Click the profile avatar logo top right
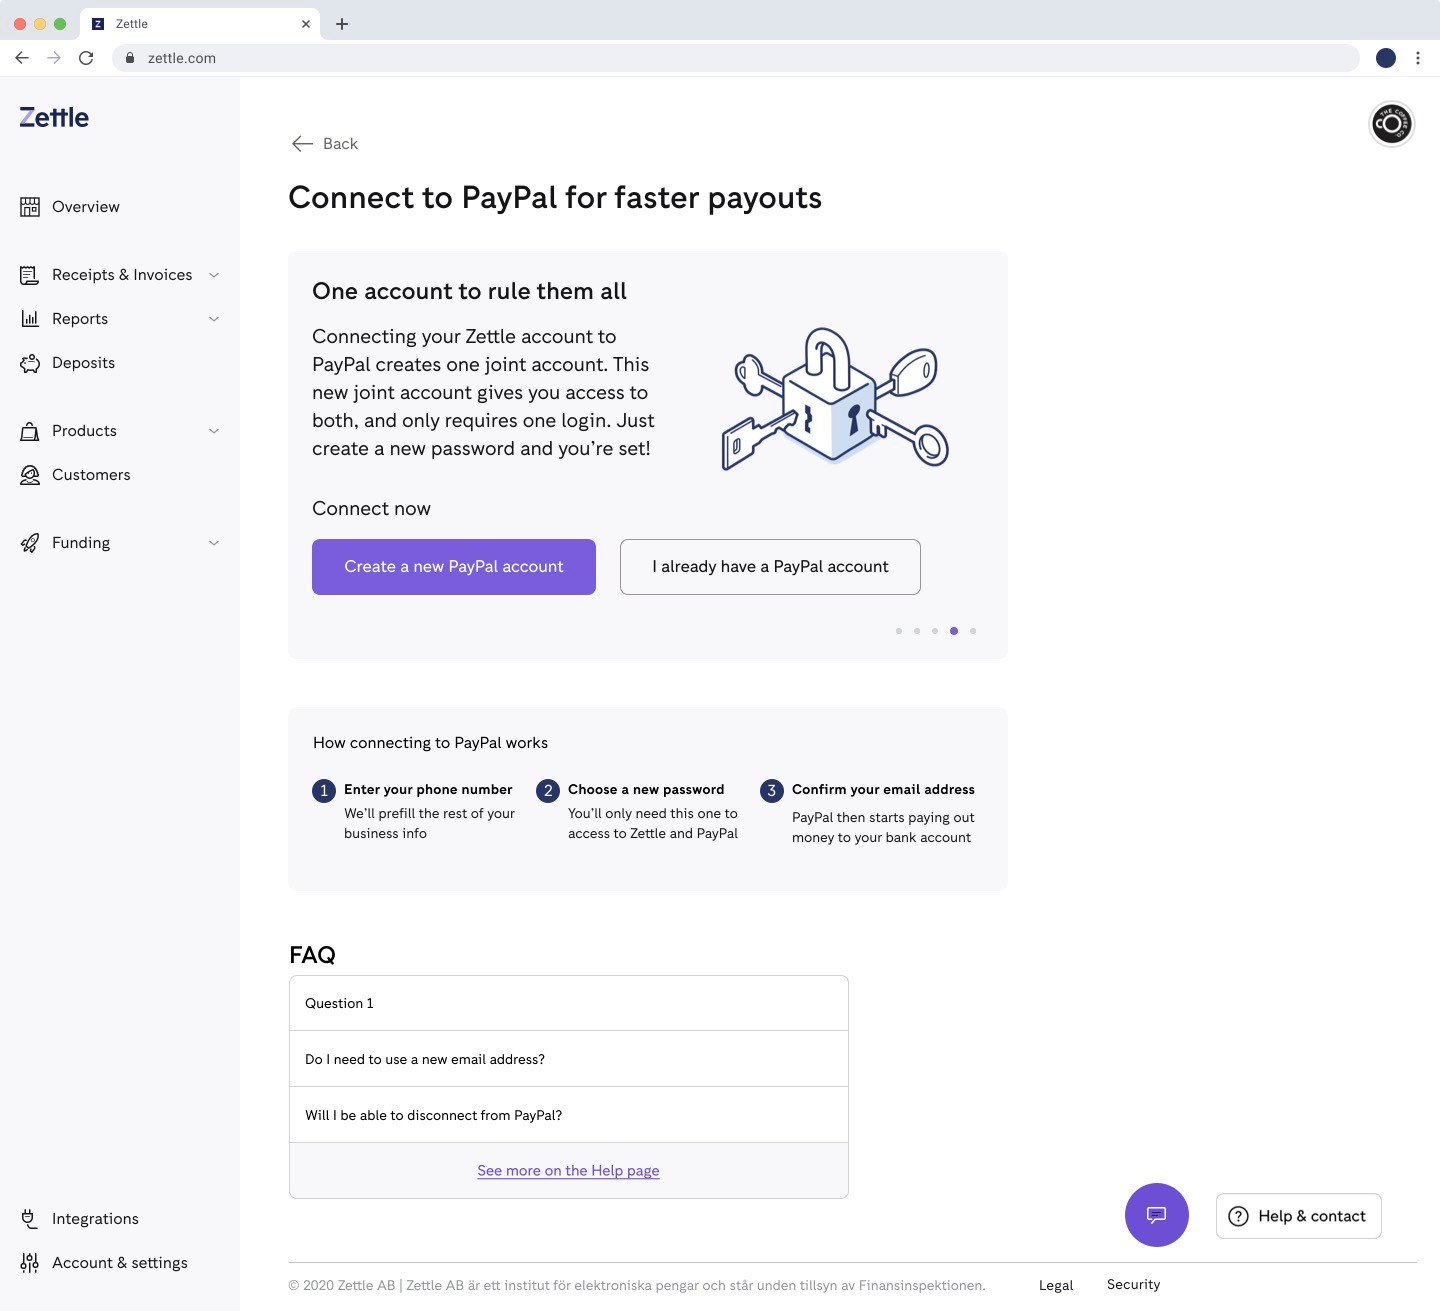The height and width of the screenshot is (1311, 1440). point(1391,124)
